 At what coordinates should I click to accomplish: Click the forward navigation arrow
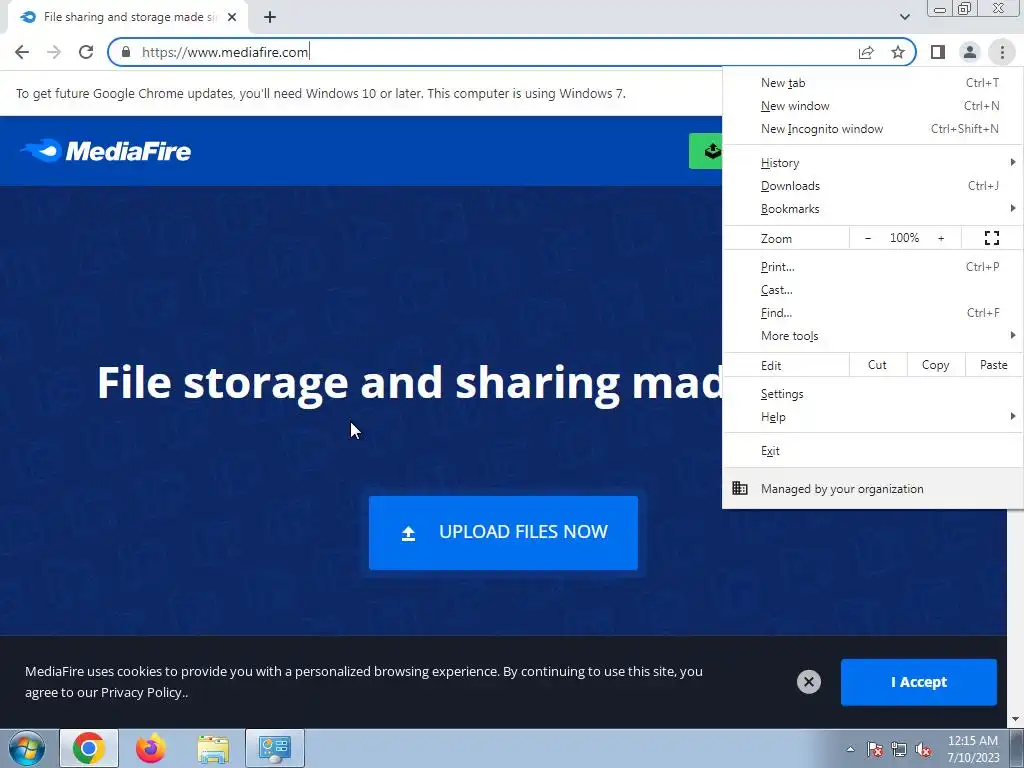[54, 52]
